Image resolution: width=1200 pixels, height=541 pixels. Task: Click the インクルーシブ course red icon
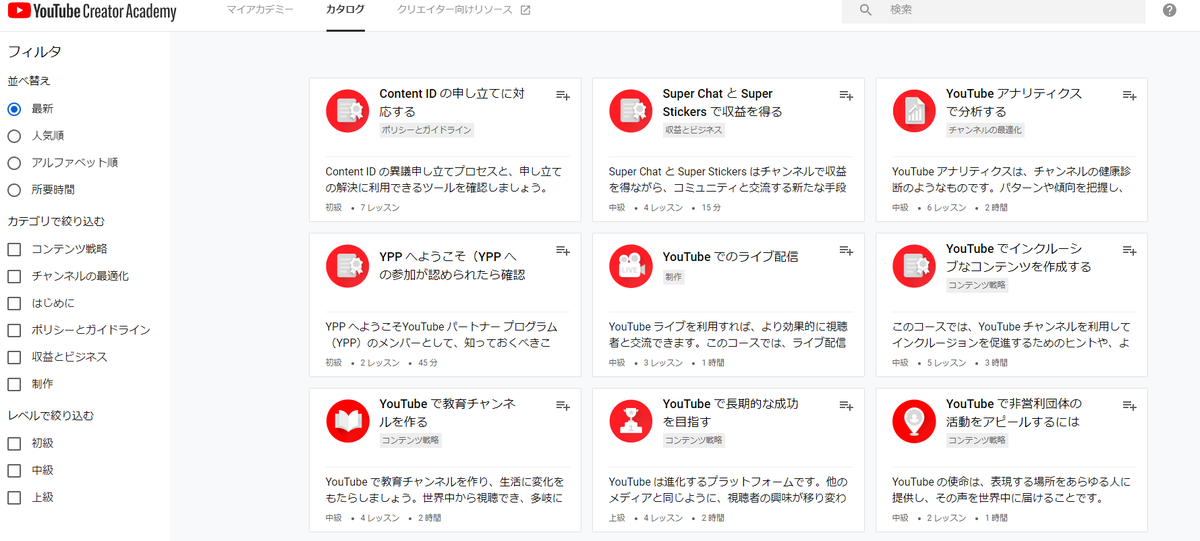[x=913, y=265]
